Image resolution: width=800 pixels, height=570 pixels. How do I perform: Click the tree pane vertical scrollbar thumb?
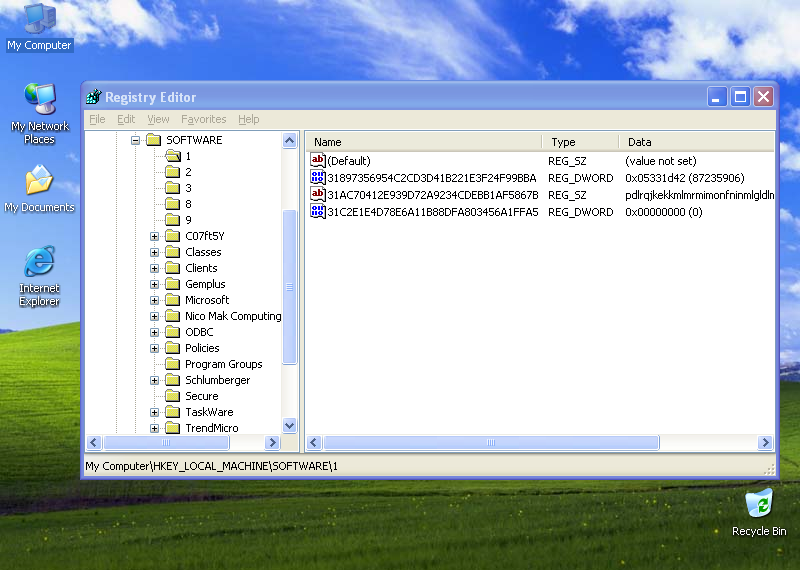(x=289, y=287)
